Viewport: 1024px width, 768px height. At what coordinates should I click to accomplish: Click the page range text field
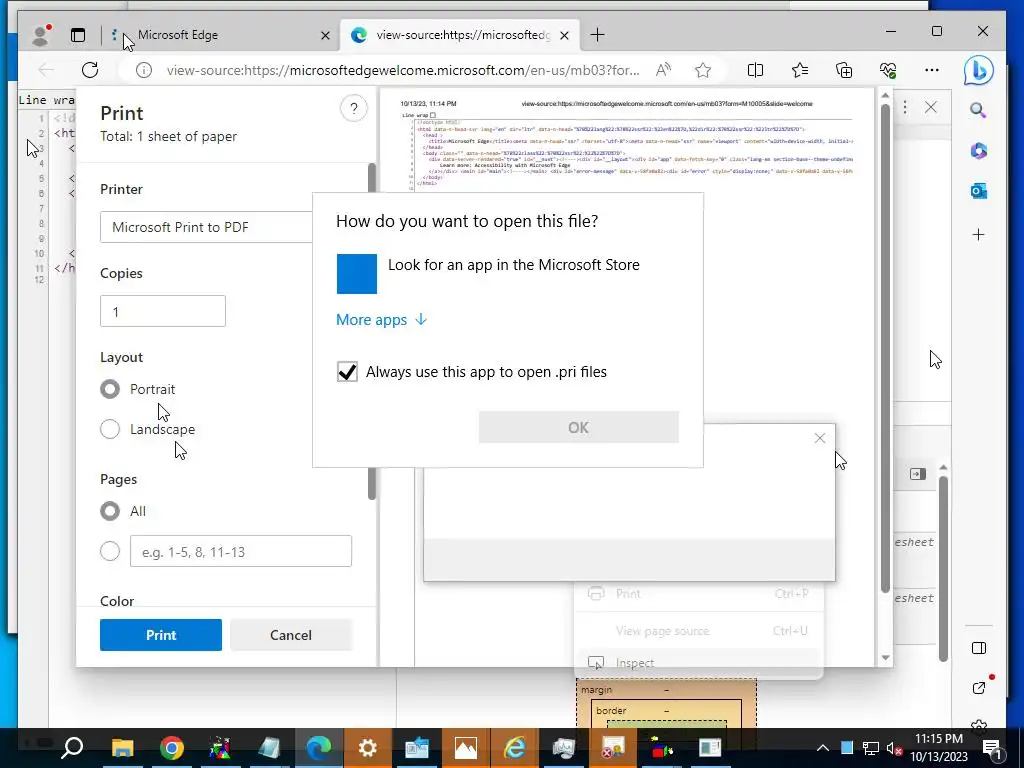point(241,551)
